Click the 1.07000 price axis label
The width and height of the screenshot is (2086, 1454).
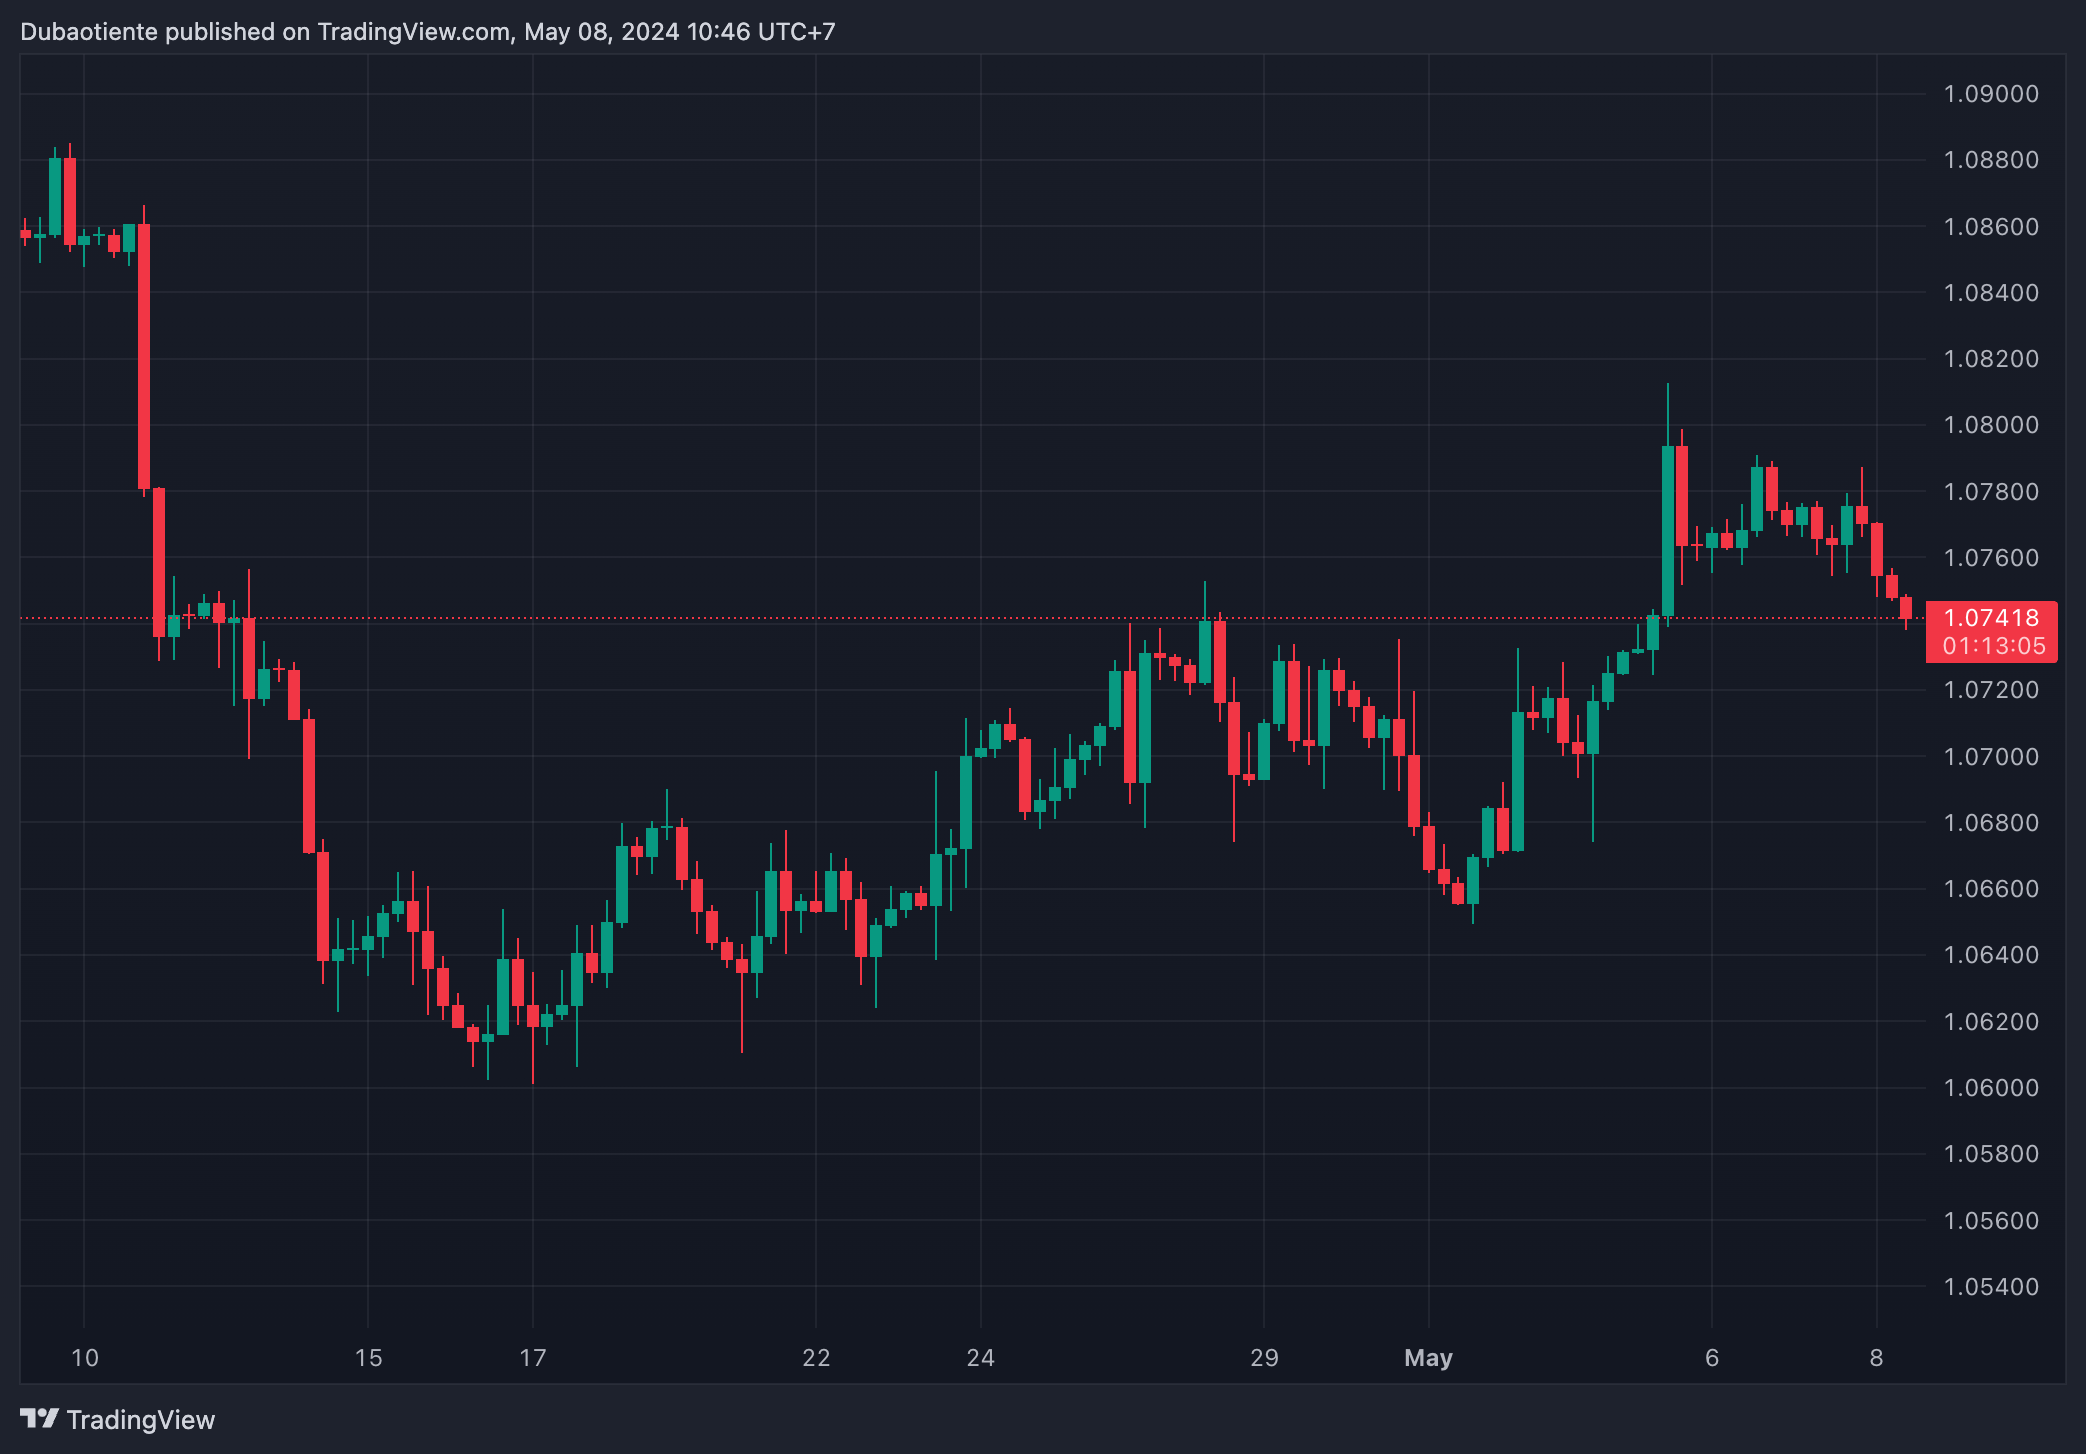tap(1991, 757)
